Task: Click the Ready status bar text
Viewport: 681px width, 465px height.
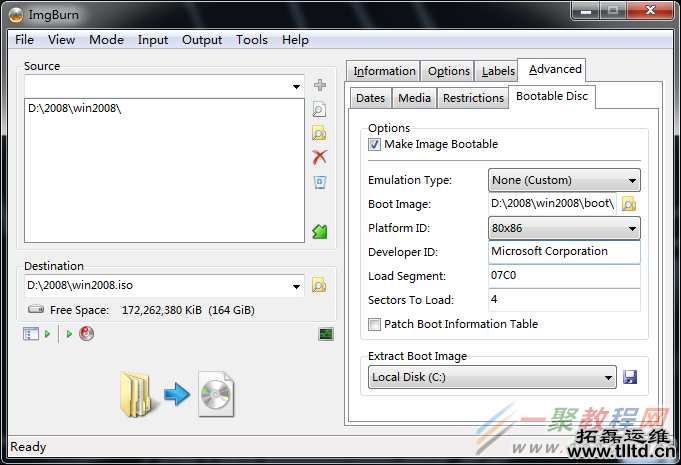Action: tap(28, 447)
